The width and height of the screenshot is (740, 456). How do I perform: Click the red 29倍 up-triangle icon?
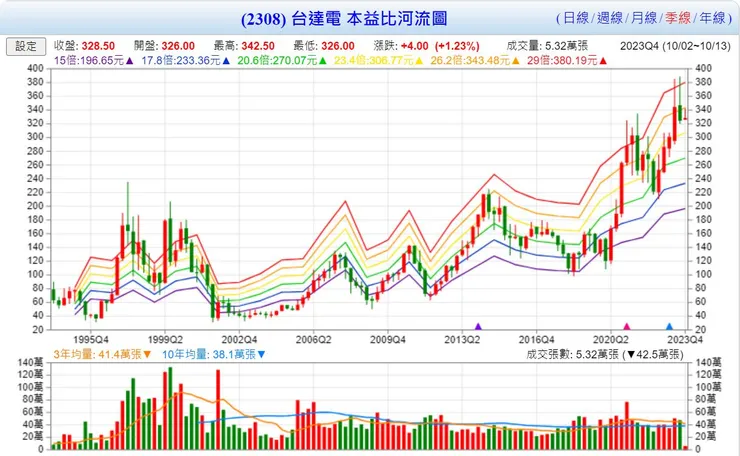(x=603, y=61)
